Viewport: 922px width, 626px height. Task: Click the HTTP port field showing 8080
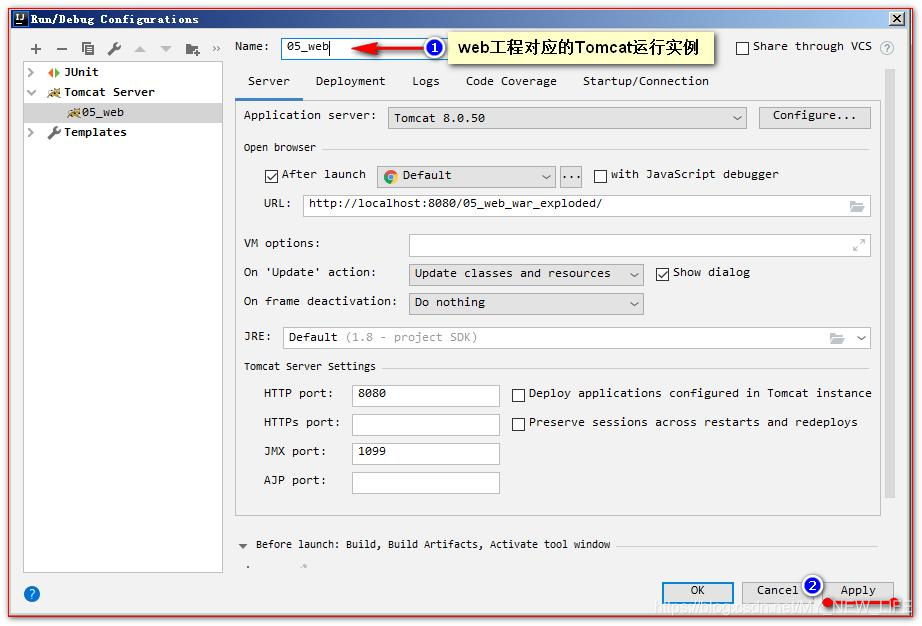click(x=426, y=395)
